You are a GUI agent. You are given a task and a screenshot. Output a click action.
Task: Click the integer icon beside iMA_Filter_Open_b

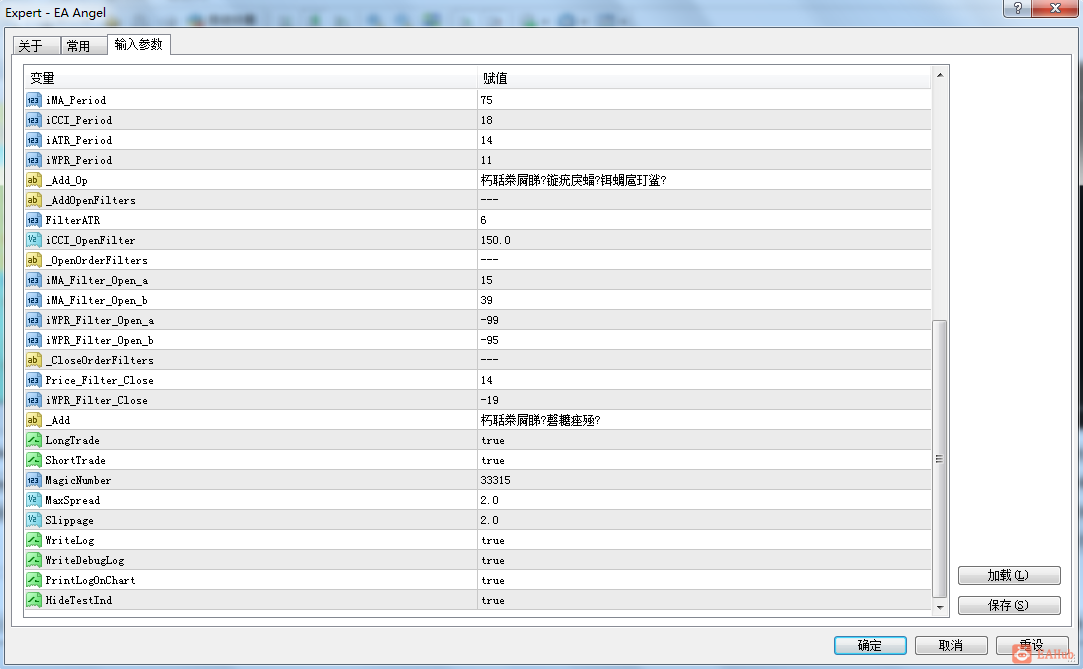point(33,300)
